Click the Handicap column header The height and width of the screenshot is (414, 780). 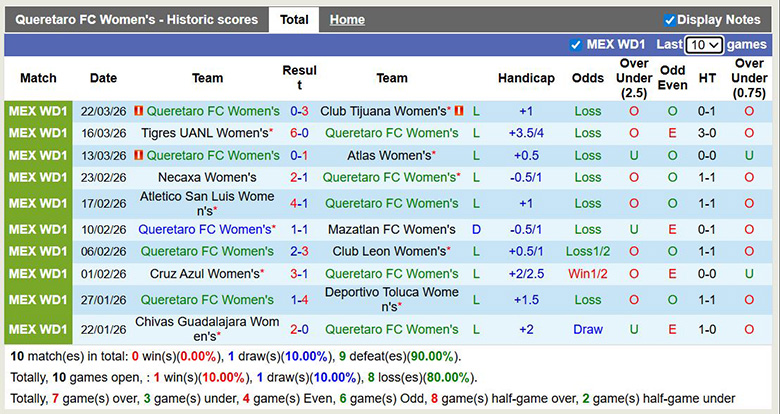coord(525,78)
